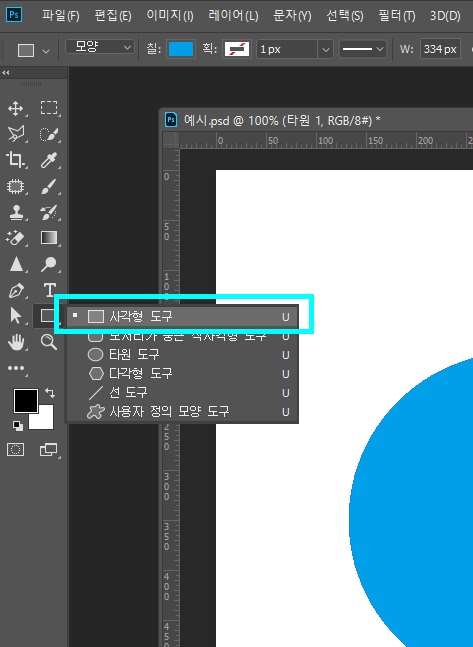Select the Dodge tool
The image size is (473, 647).
[49, 264]
